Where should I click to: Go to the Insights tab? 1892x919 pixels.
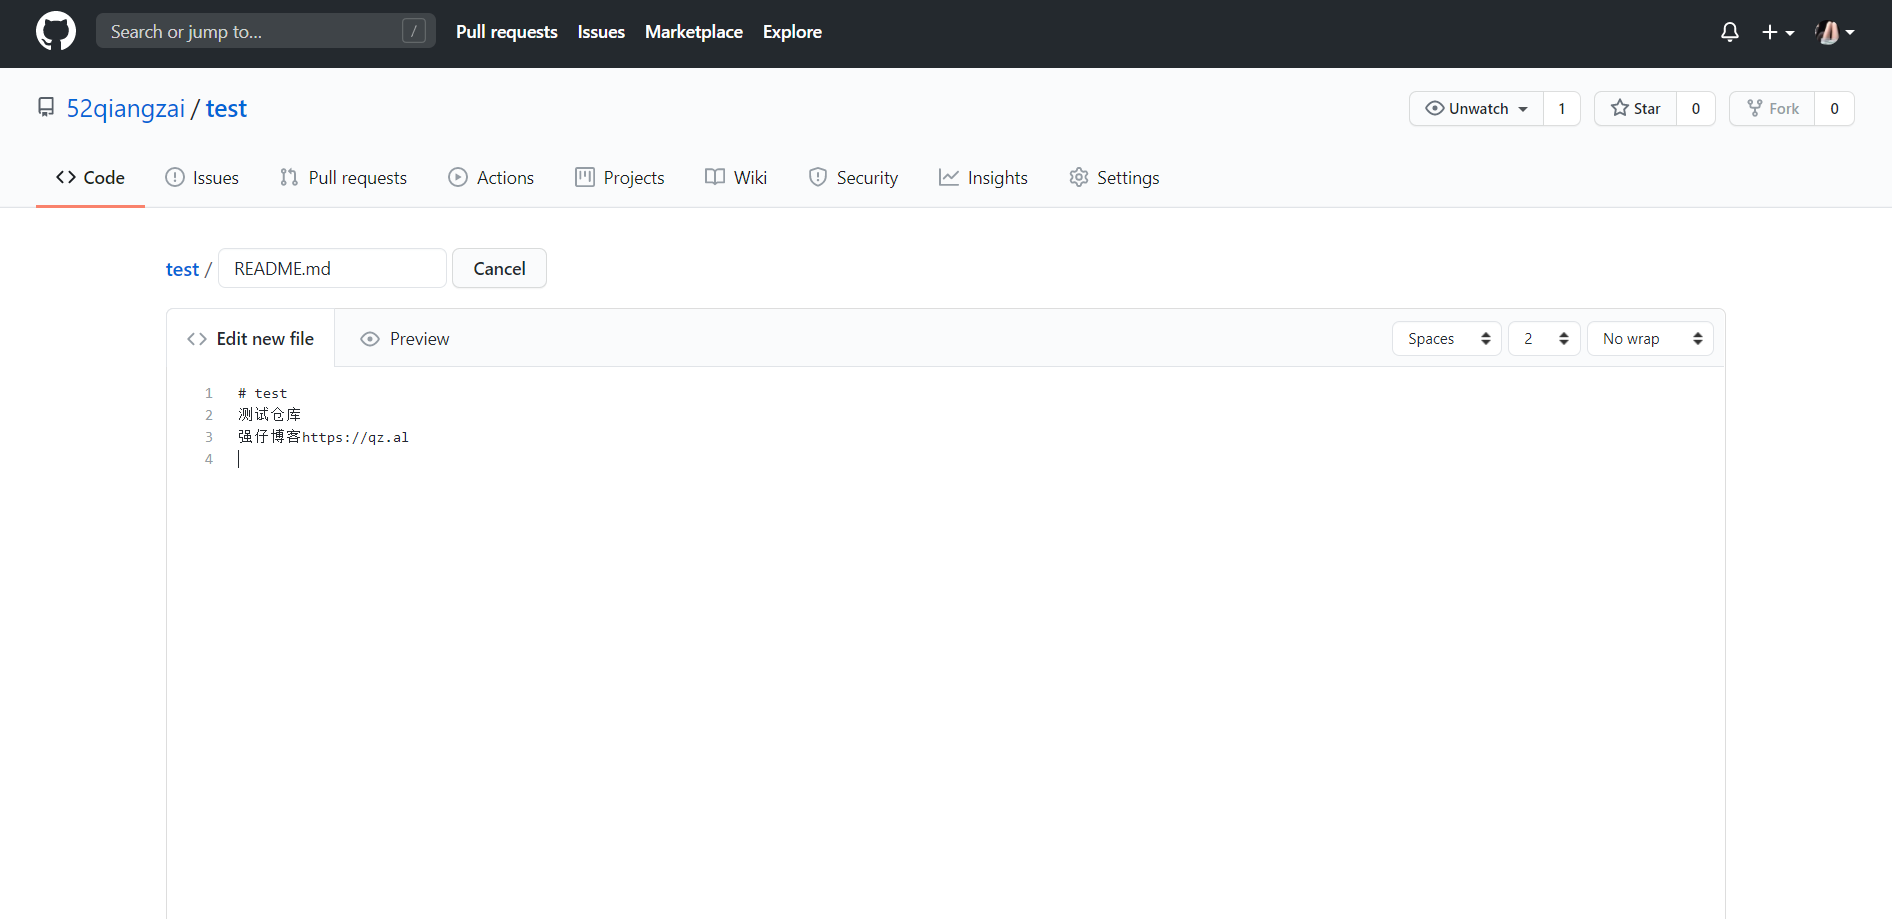tap(983, 178)
